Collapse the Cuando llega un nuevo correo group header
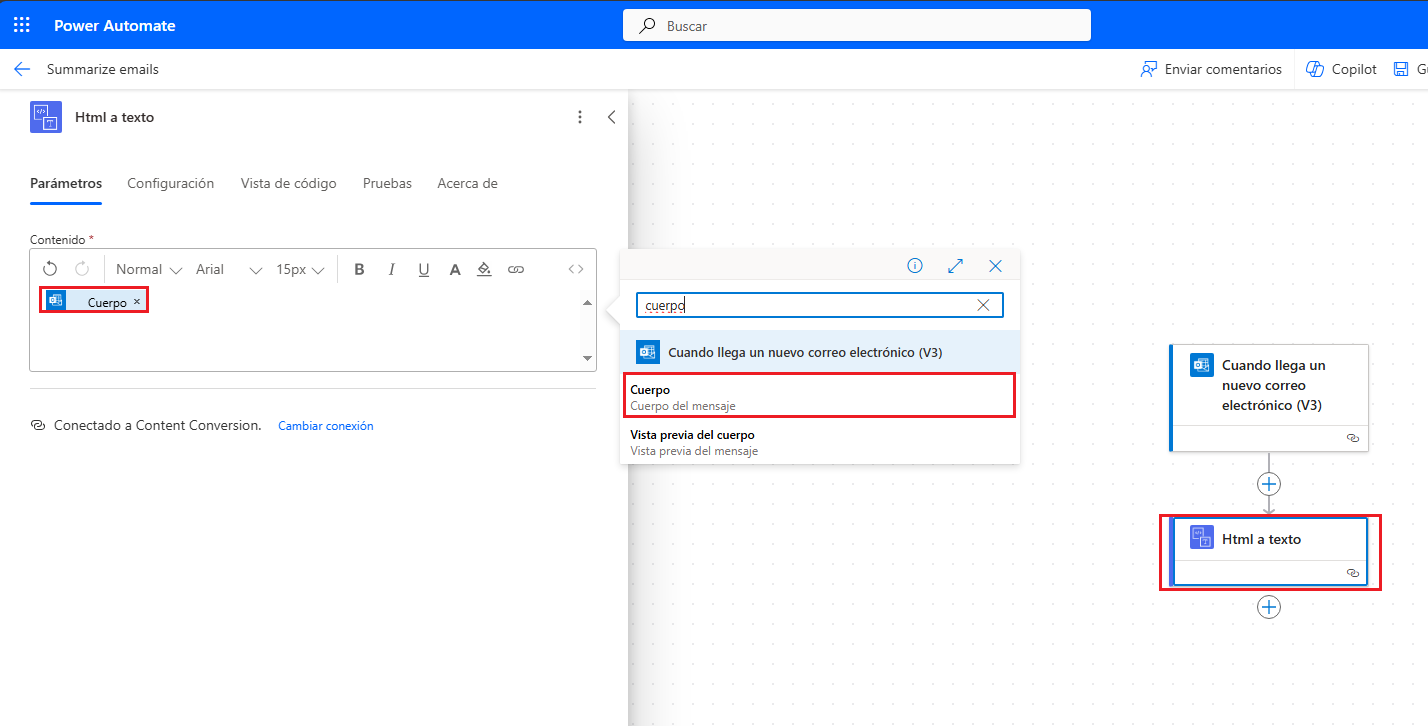 (x=820, y=352)
